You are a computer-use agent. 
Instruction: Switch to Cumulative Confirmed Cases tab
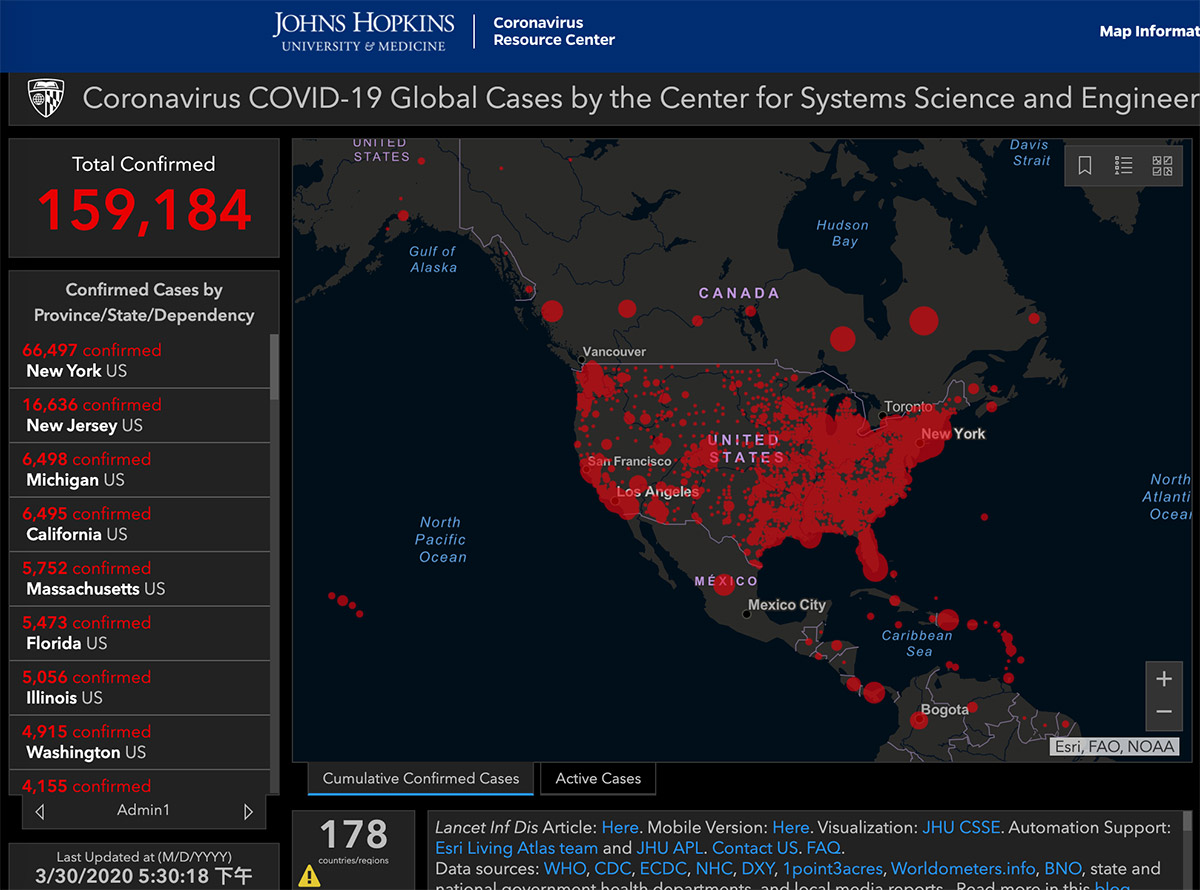pyautogui.click(x=421, y=778)
